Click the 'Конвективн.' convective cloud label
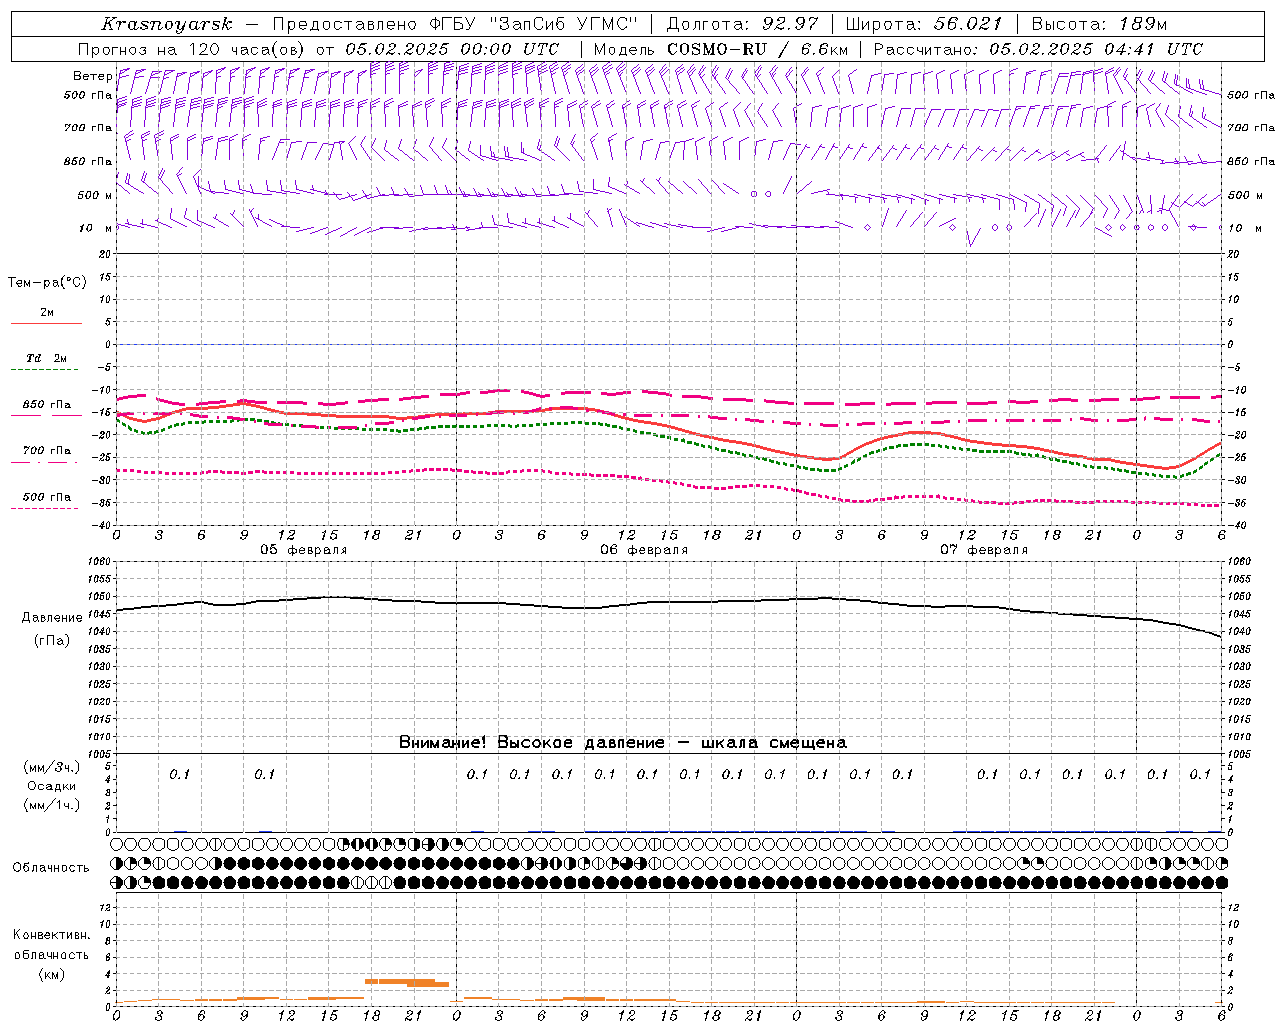1280x1024 pixels. [51, 934]
